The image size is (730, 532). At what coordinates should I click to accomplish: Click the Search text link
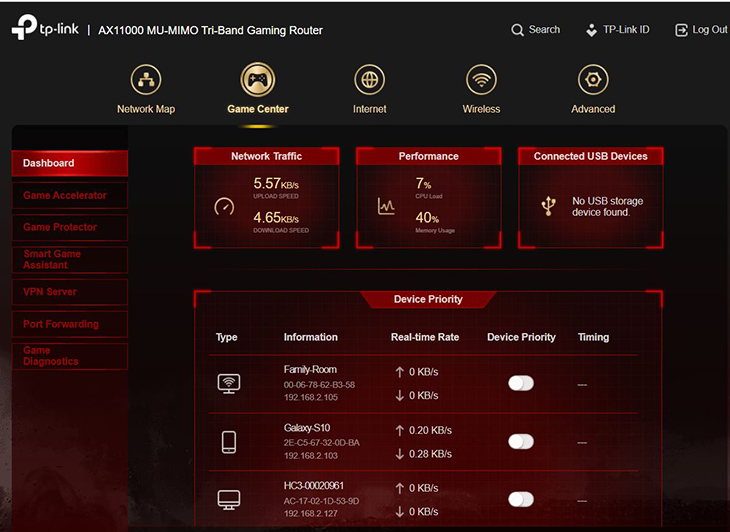click(544, 30)
